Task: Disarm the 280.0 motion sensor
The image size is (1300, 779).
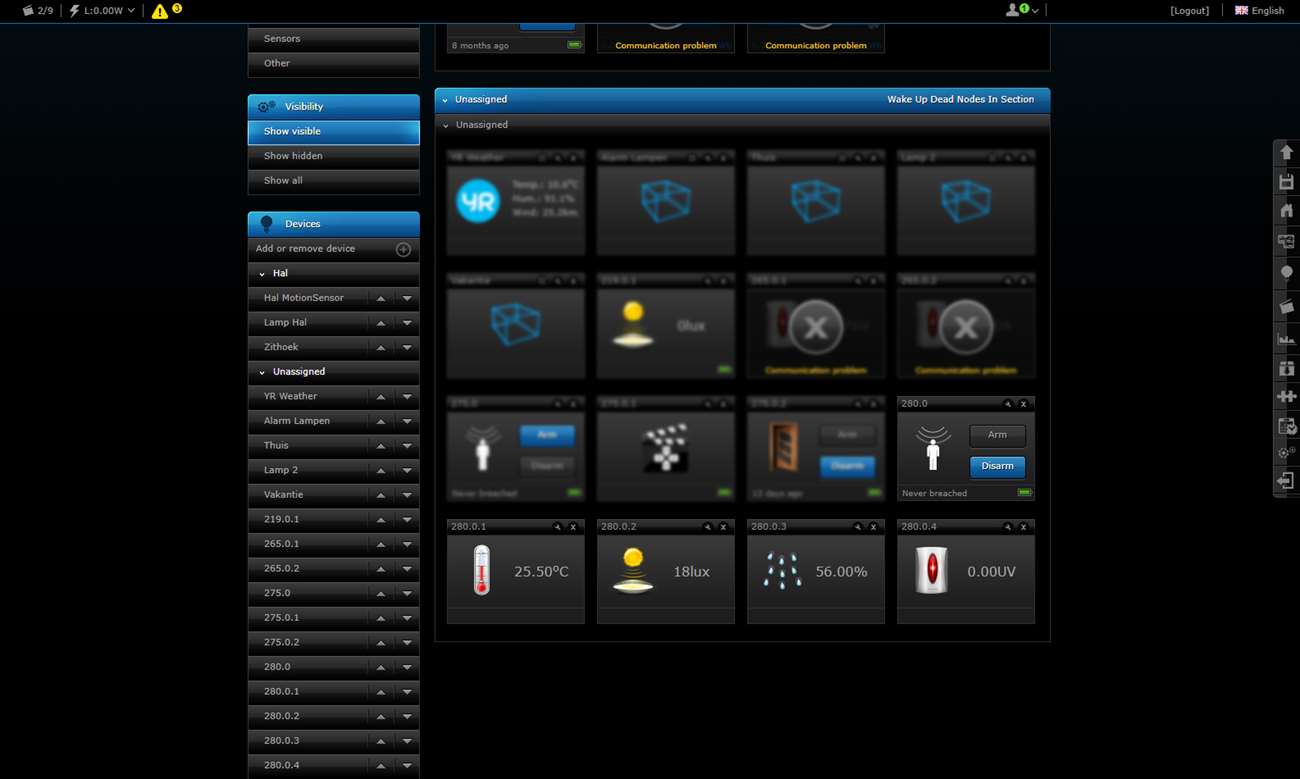Action: tap(997, 466)
